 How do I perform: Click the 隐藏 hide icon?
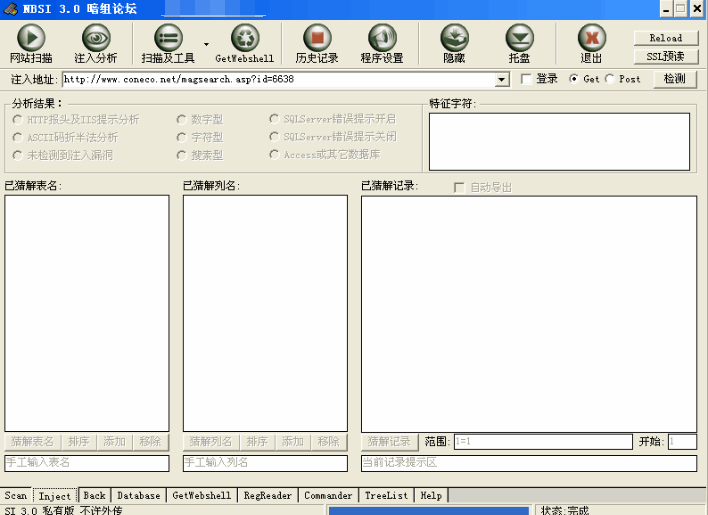click(454, 44)
